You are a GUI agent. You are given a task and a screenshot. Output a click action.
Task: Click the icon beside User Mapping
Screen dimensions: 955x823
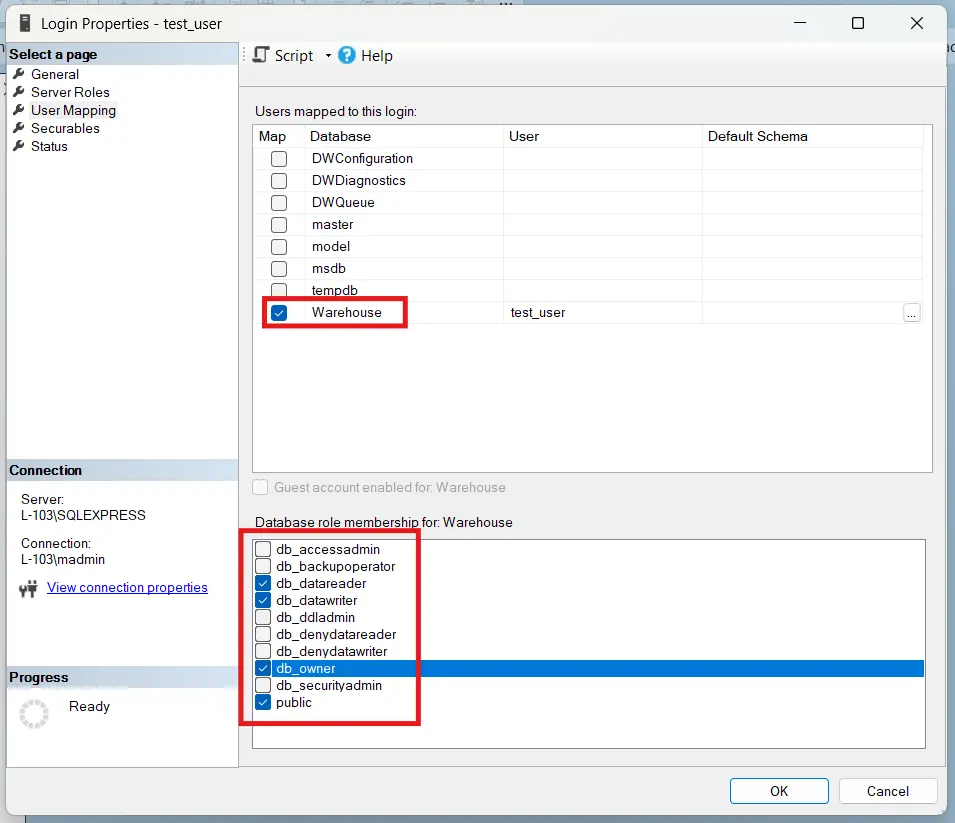point(17,110)
